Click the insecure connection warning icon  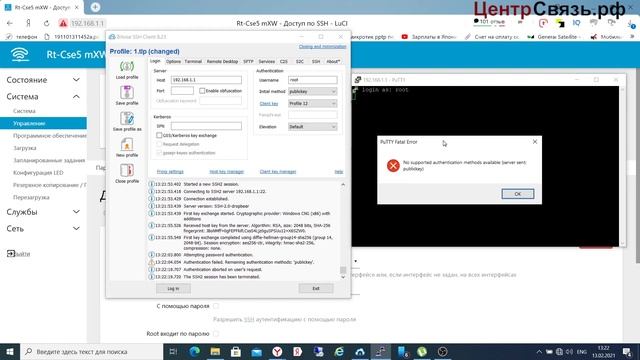pos(63,23)
